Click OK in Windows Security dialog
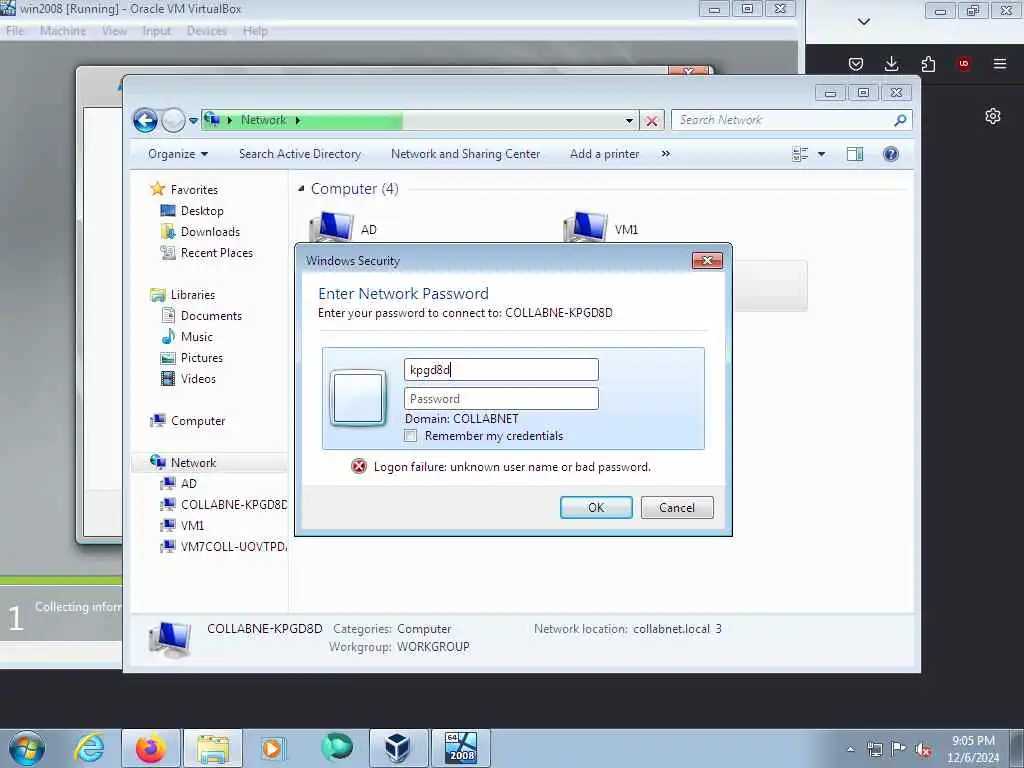 pyautogui.click(x=596, y=507)
